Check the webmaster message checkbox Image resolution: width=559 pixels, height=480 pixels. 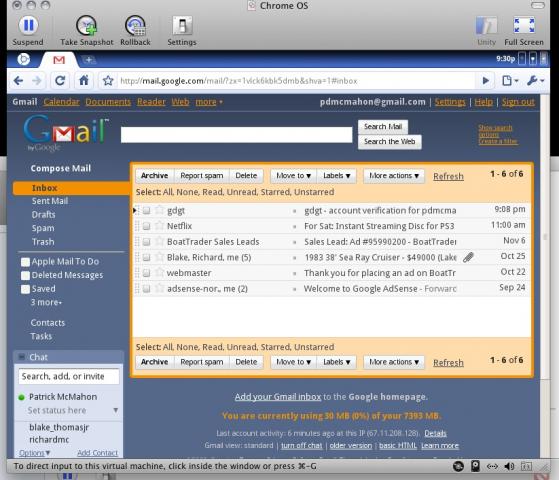147,273
